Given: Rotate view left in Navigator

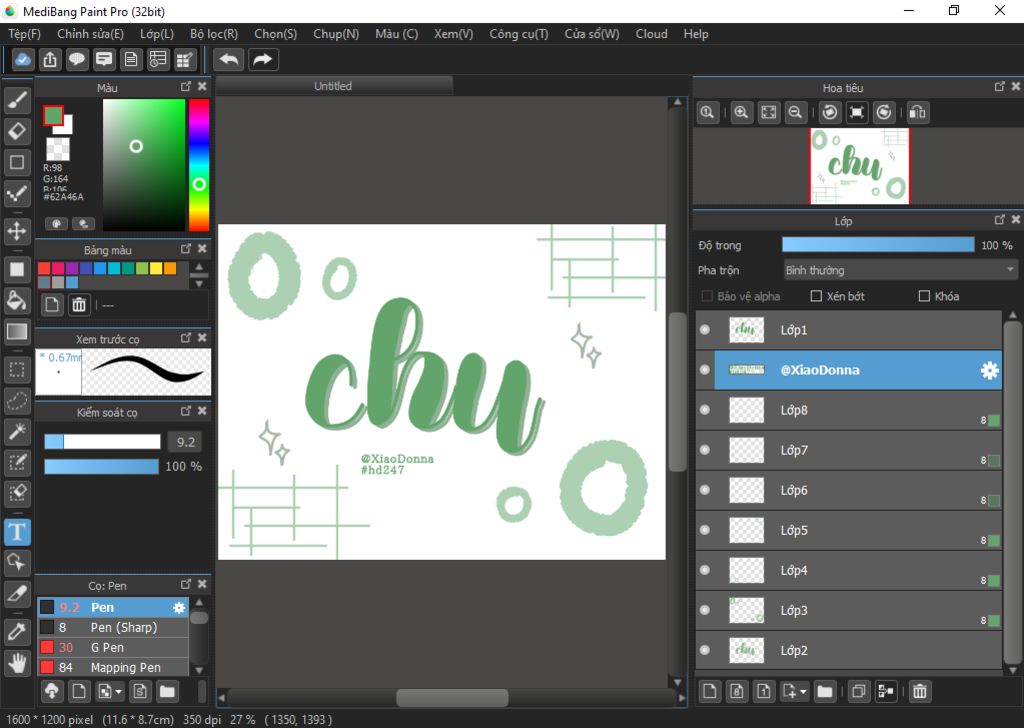Looking at the screenshot, I should pyautogui.click(x=830, y=112).
